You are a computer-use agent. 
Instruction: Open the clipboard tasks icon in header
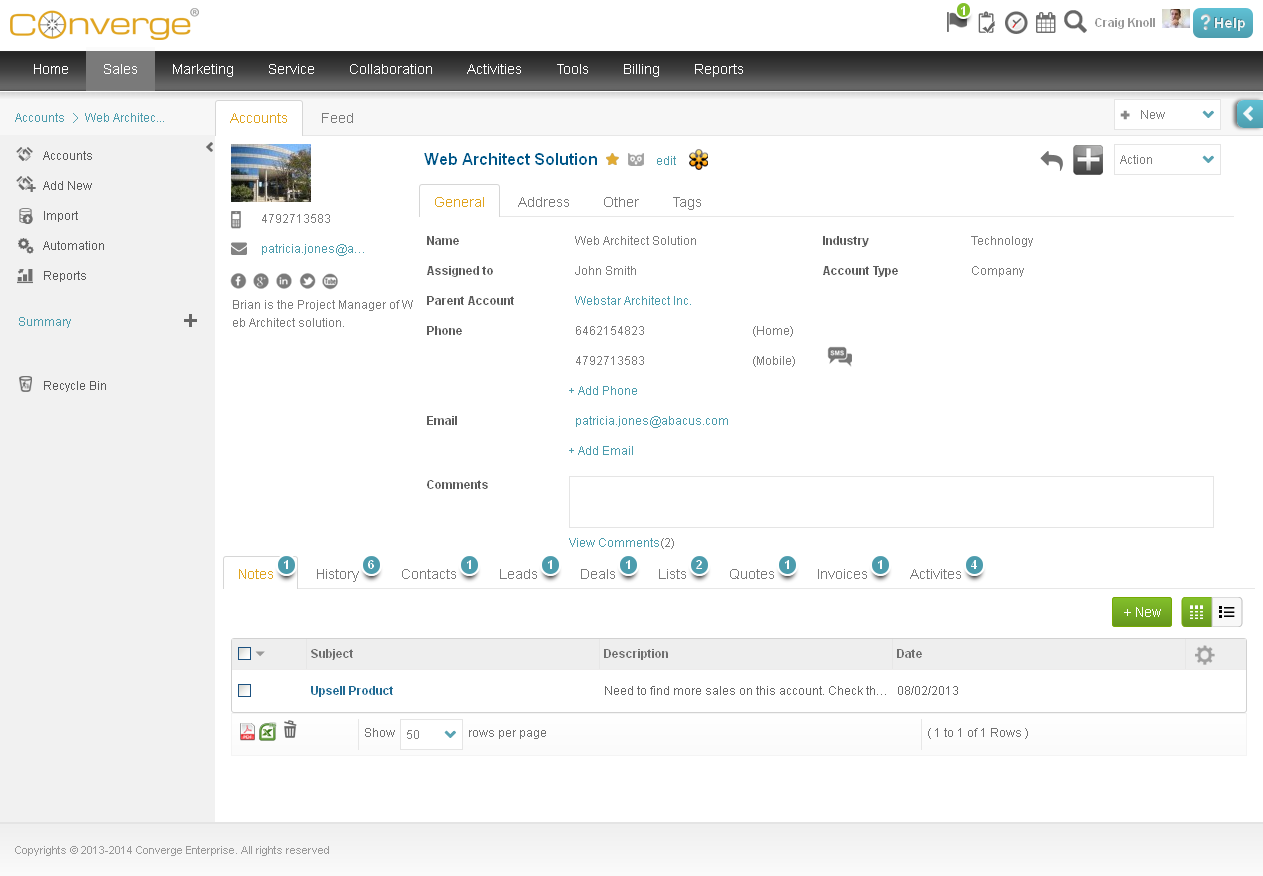[986, 22]
